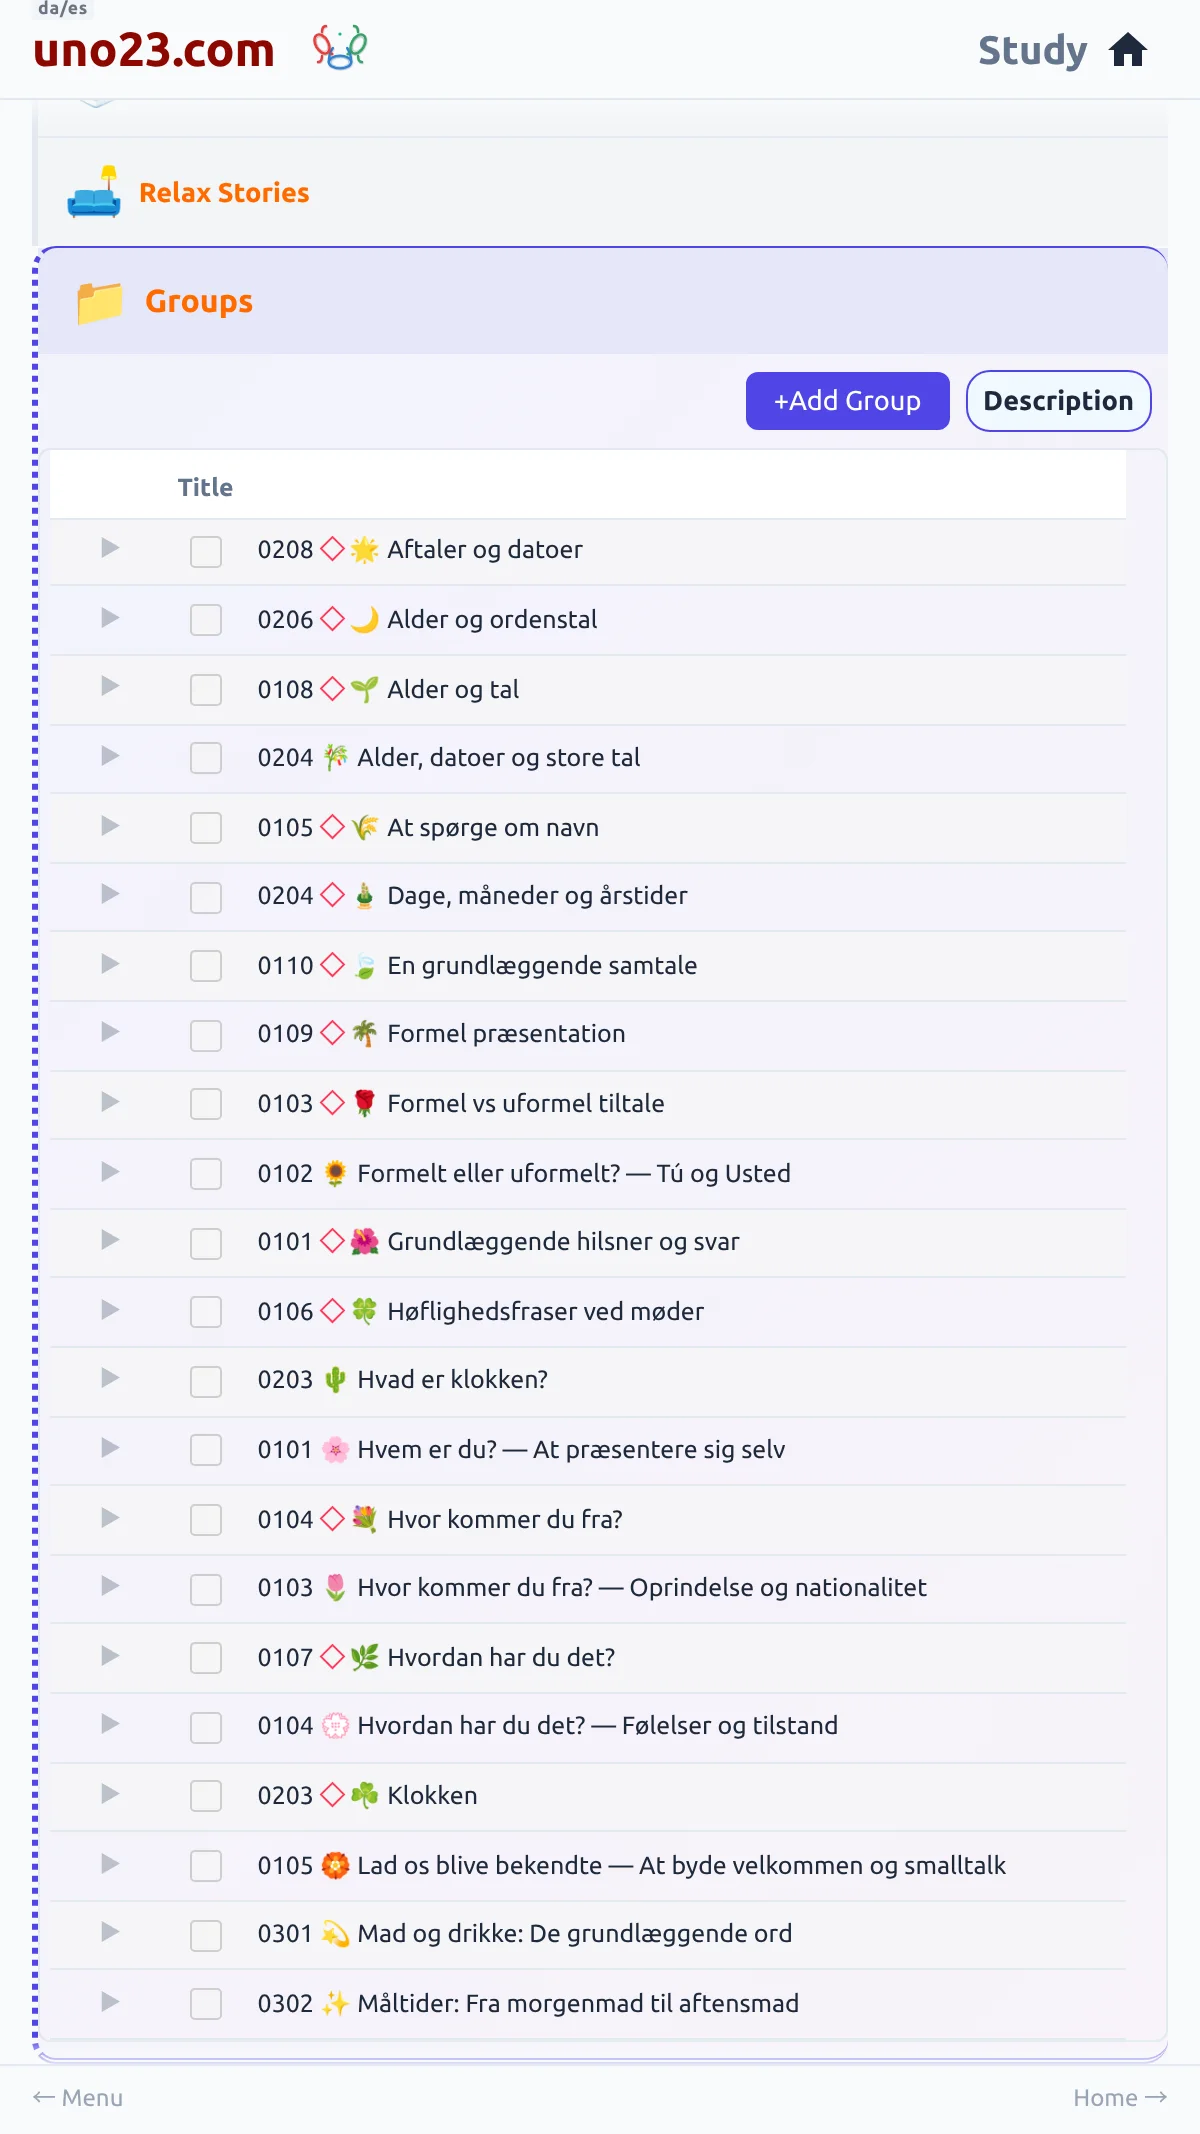This screenshot has width=1200, height=2134.
Task: Click the Description button
Action: [x=1058, y=401]
